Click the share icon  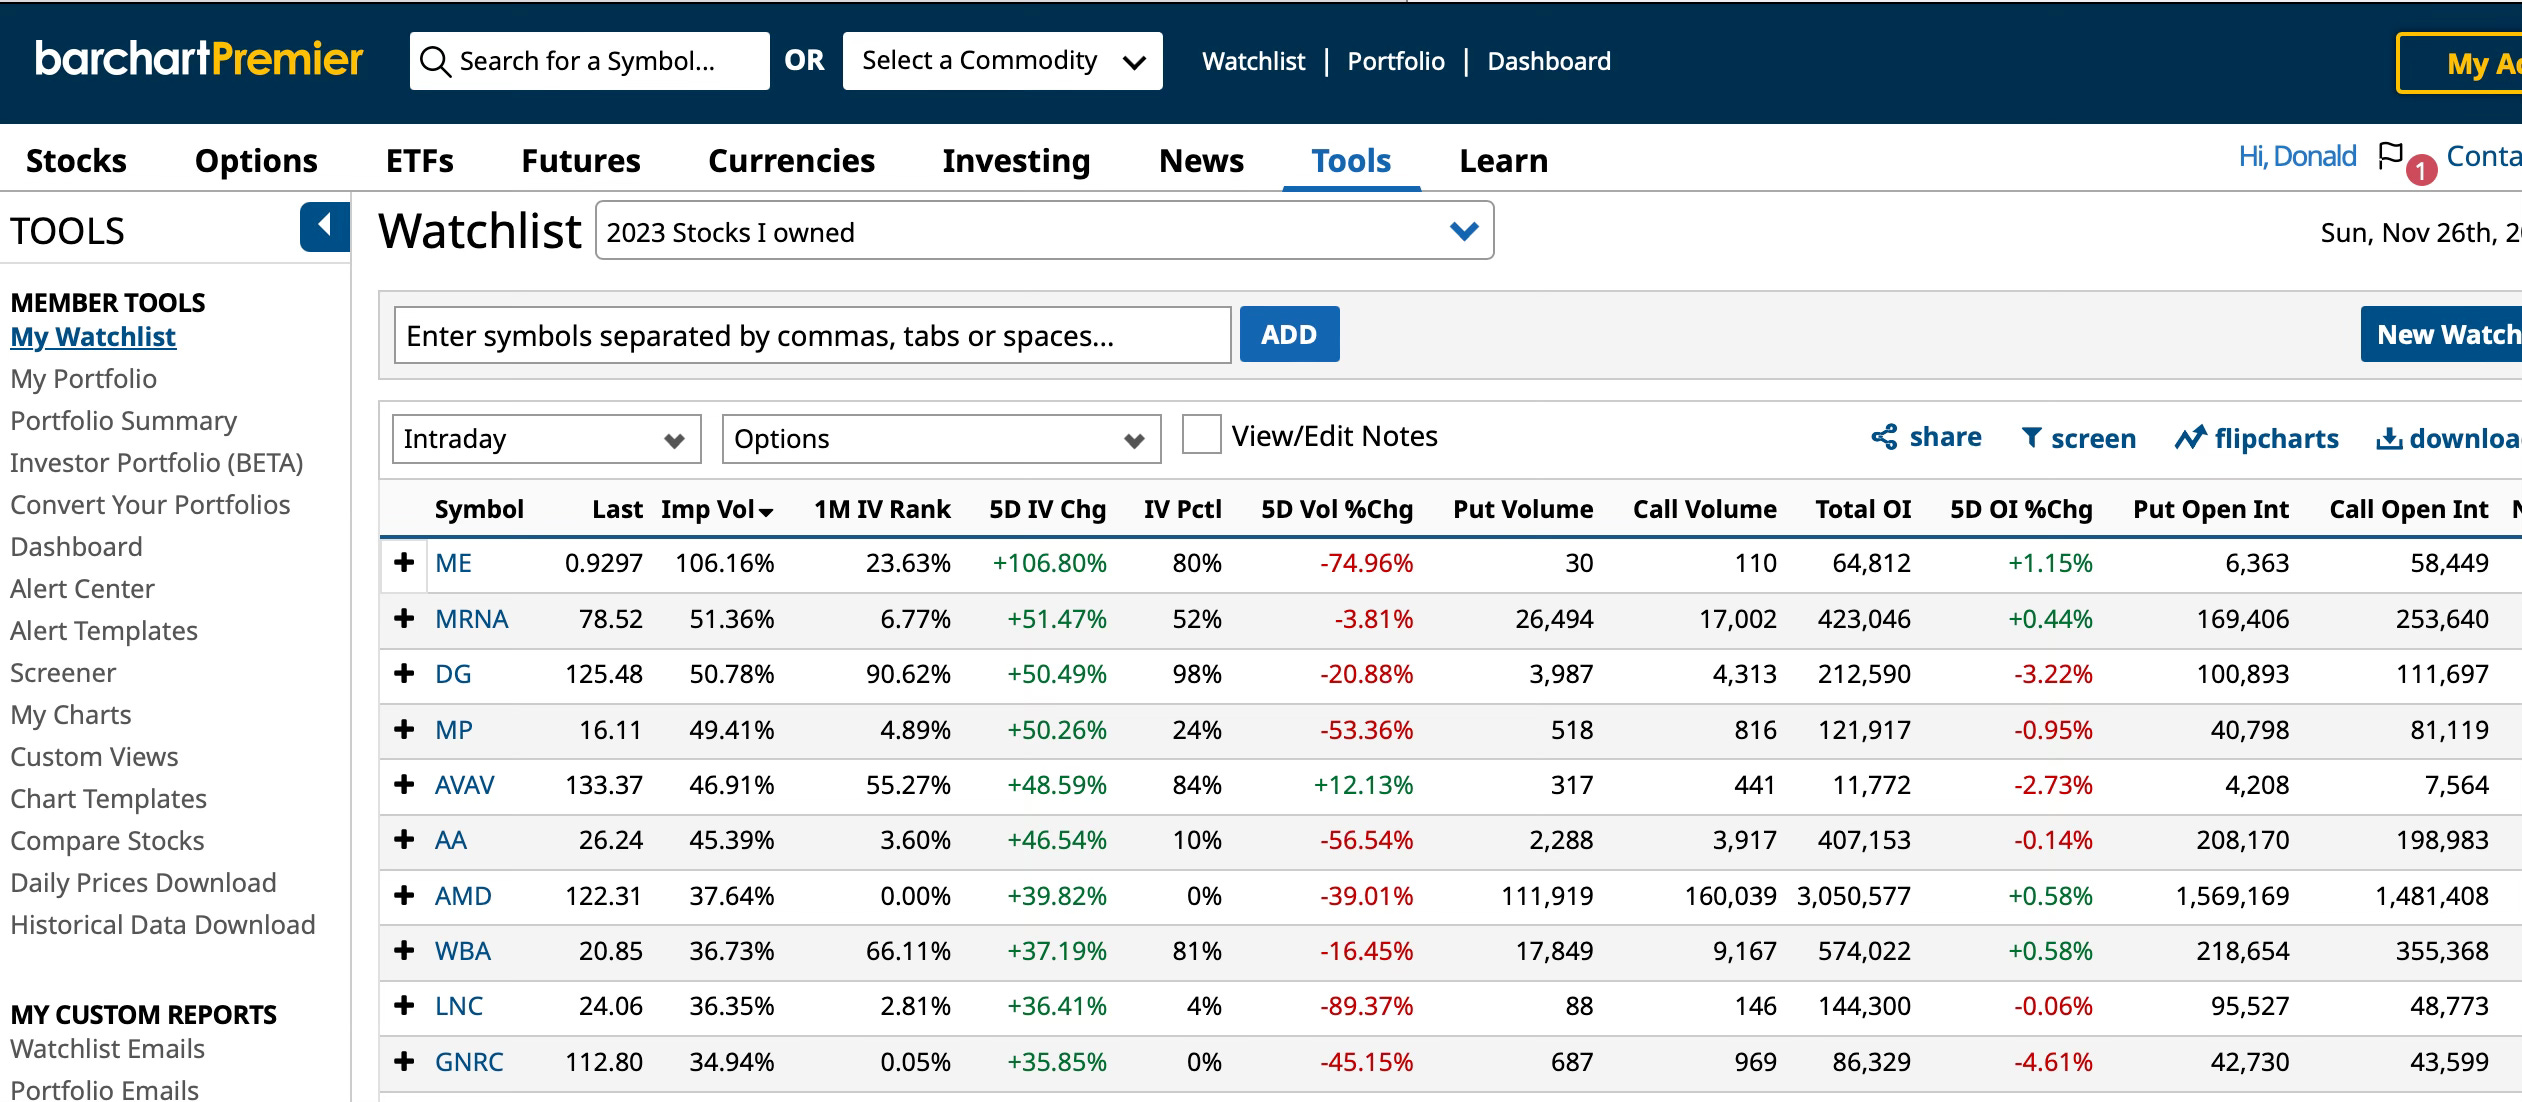click(x=1884, y=438)
